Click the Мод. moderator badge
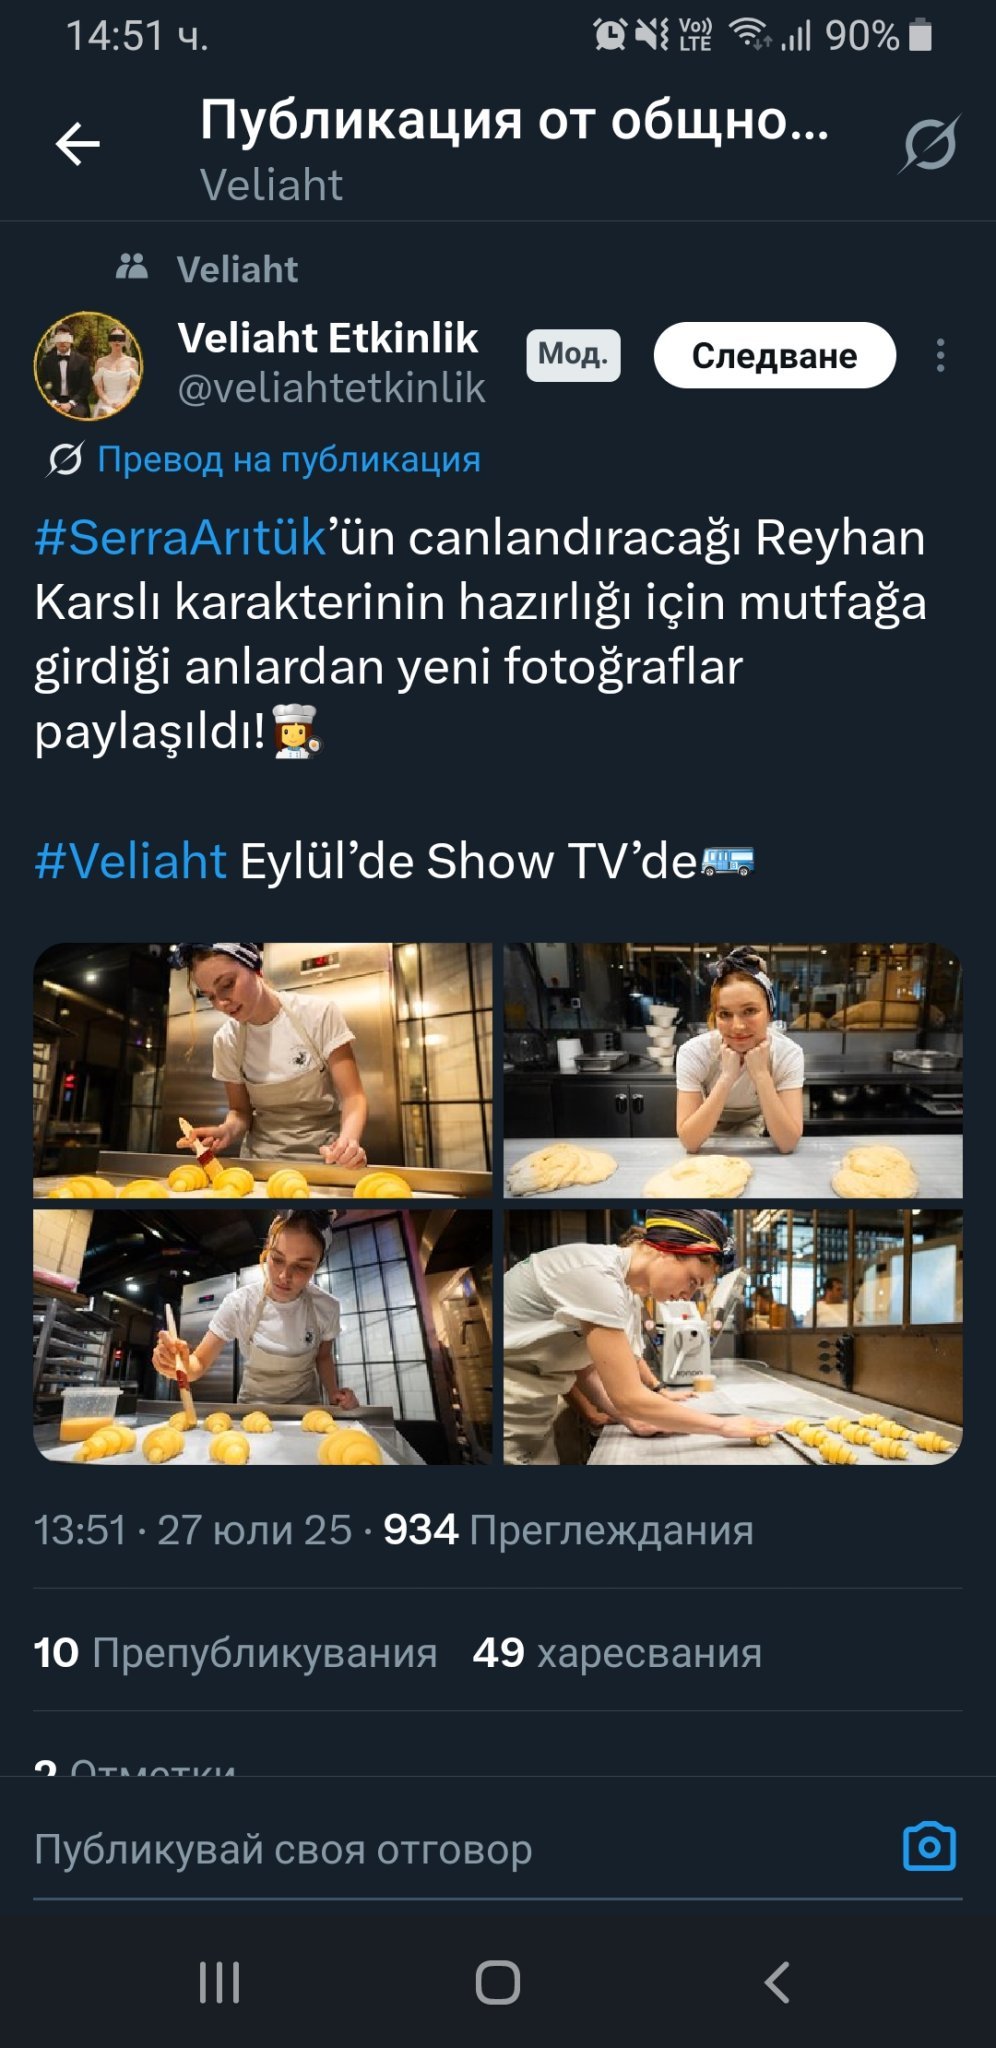Image resolution: width=996 pixels, height=2048 pixels. pos(573,355)
